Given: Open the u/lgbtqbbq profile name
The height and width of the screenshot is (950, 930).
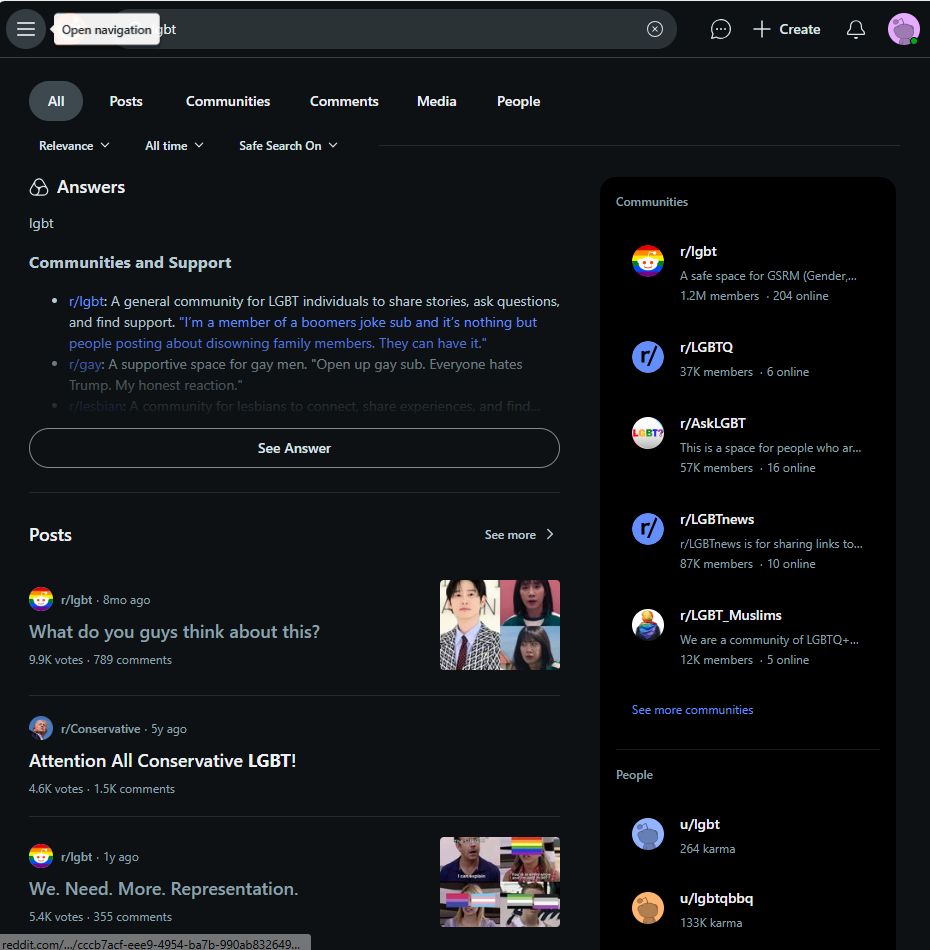Looking at the screenshot, I should tap(716, 899).
